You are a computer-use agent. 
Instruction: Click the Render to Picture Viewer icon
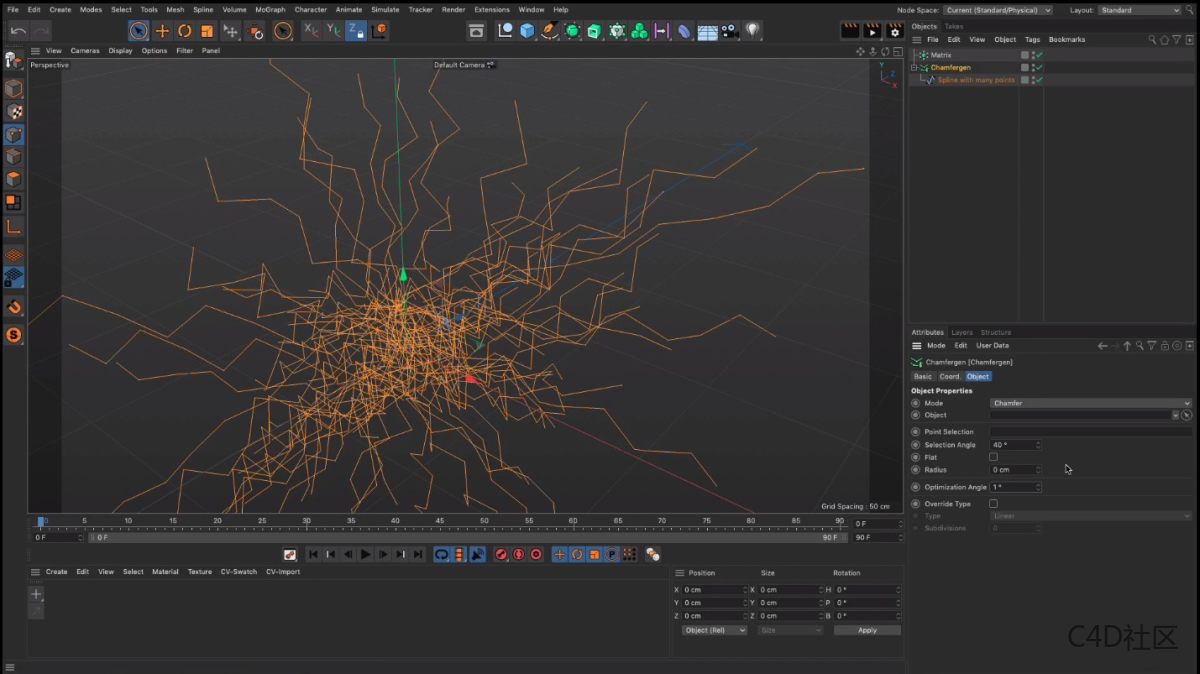pyautogui.click(x=872, y=30)
